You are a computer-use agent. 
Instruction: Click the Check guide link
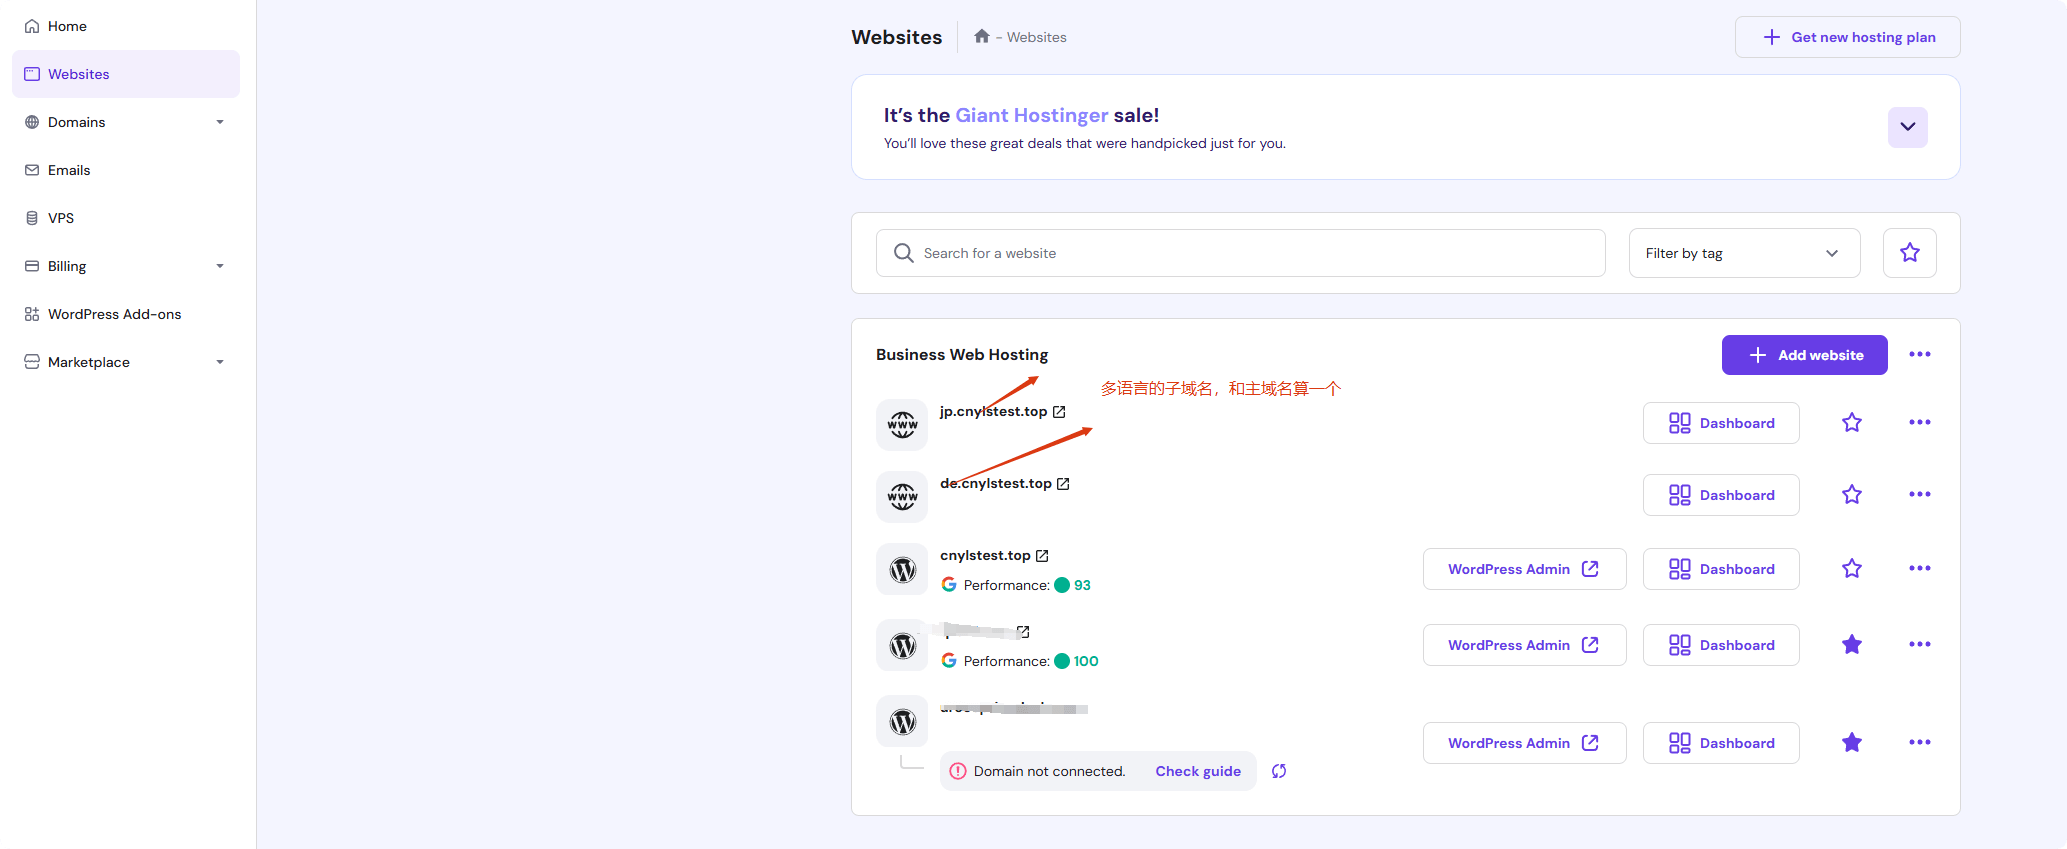(x=1198, y=771)
